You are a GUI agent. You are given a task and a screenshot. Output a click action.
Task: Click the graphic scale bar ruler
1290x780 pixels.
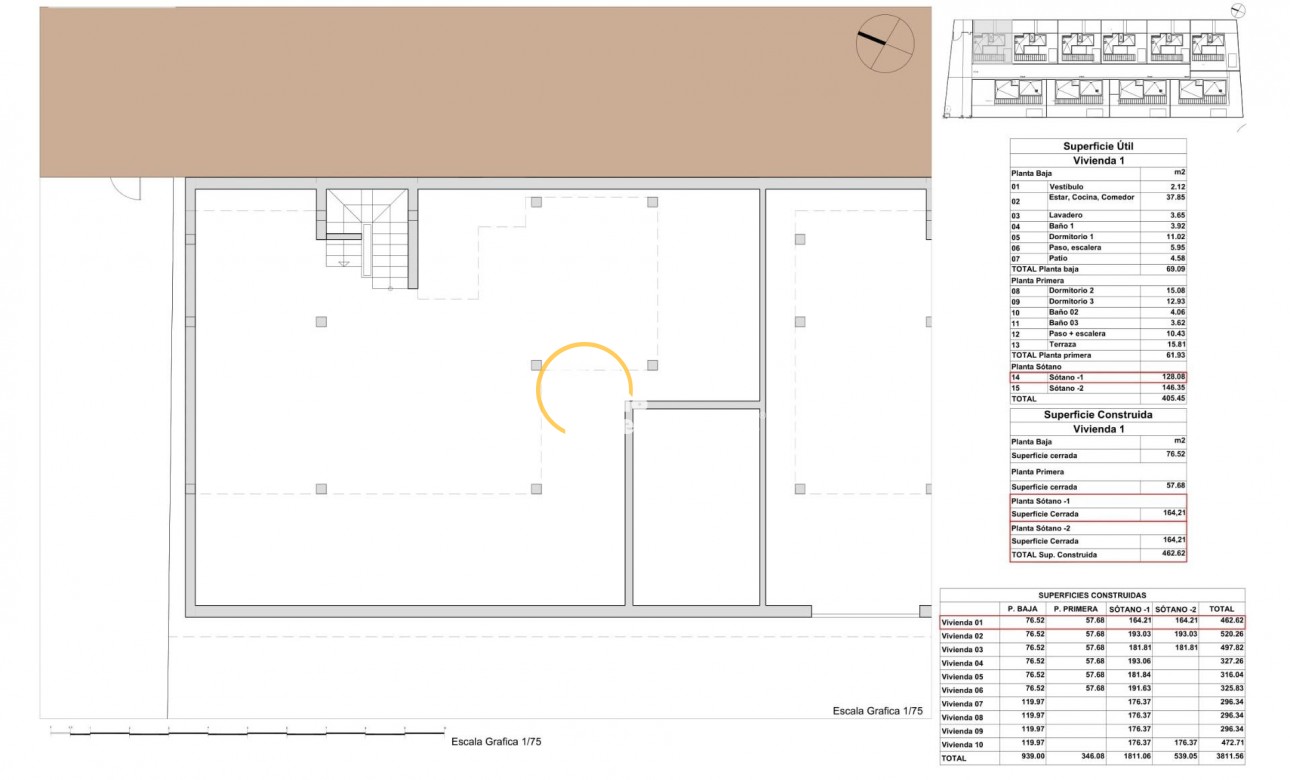pyautogui.click(x=248, y=731)
